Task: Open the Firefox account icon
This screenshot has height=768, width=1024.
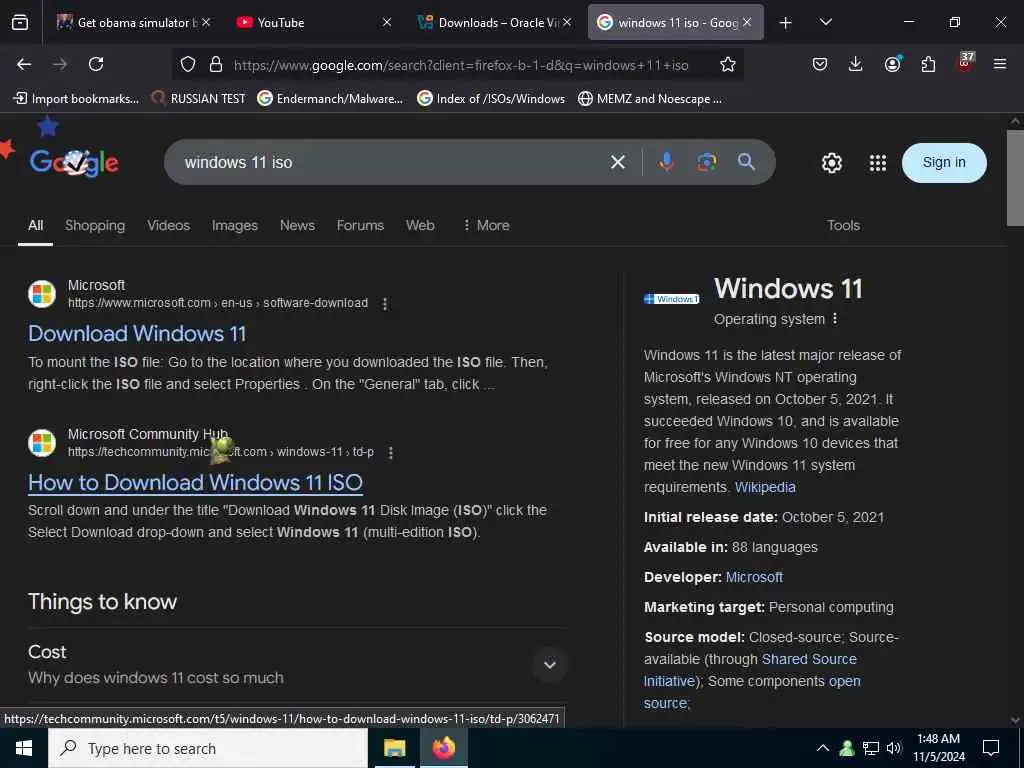Action: click(x=893, y=64)
